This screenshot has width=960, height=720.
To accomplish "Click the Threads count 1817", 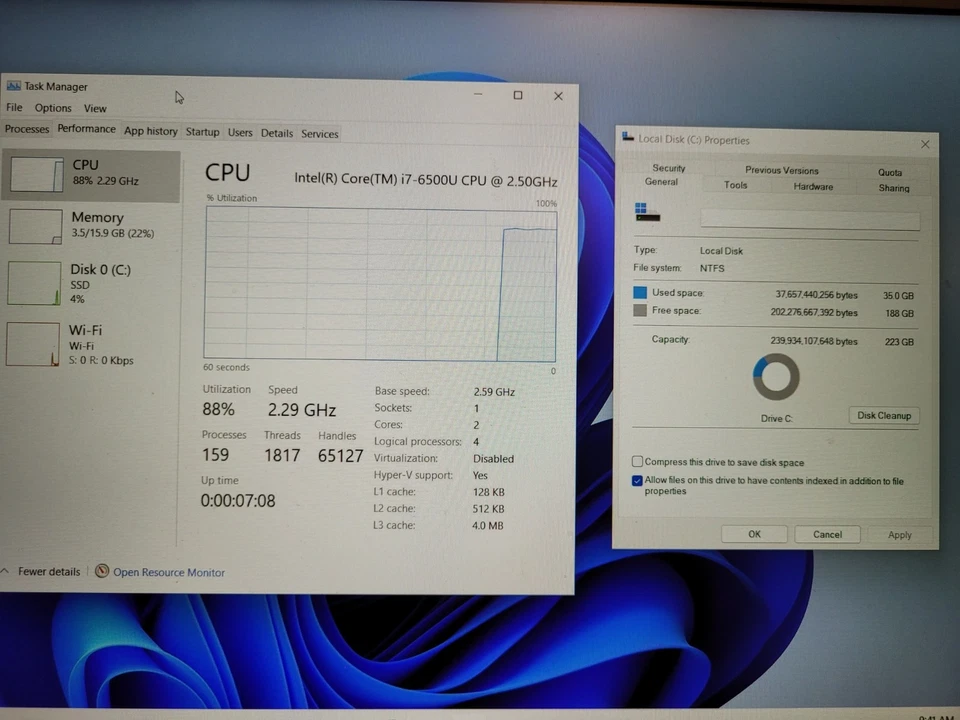I will [282, 456].
